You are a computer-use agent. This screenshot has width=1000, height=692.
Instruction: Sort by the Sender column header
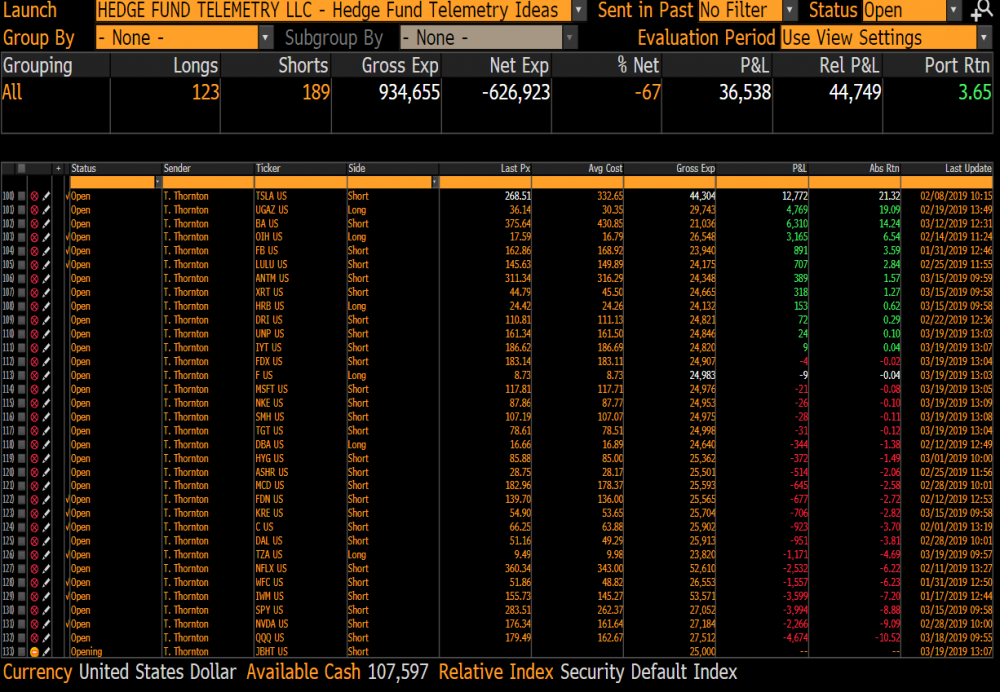[x=177, y=168]
